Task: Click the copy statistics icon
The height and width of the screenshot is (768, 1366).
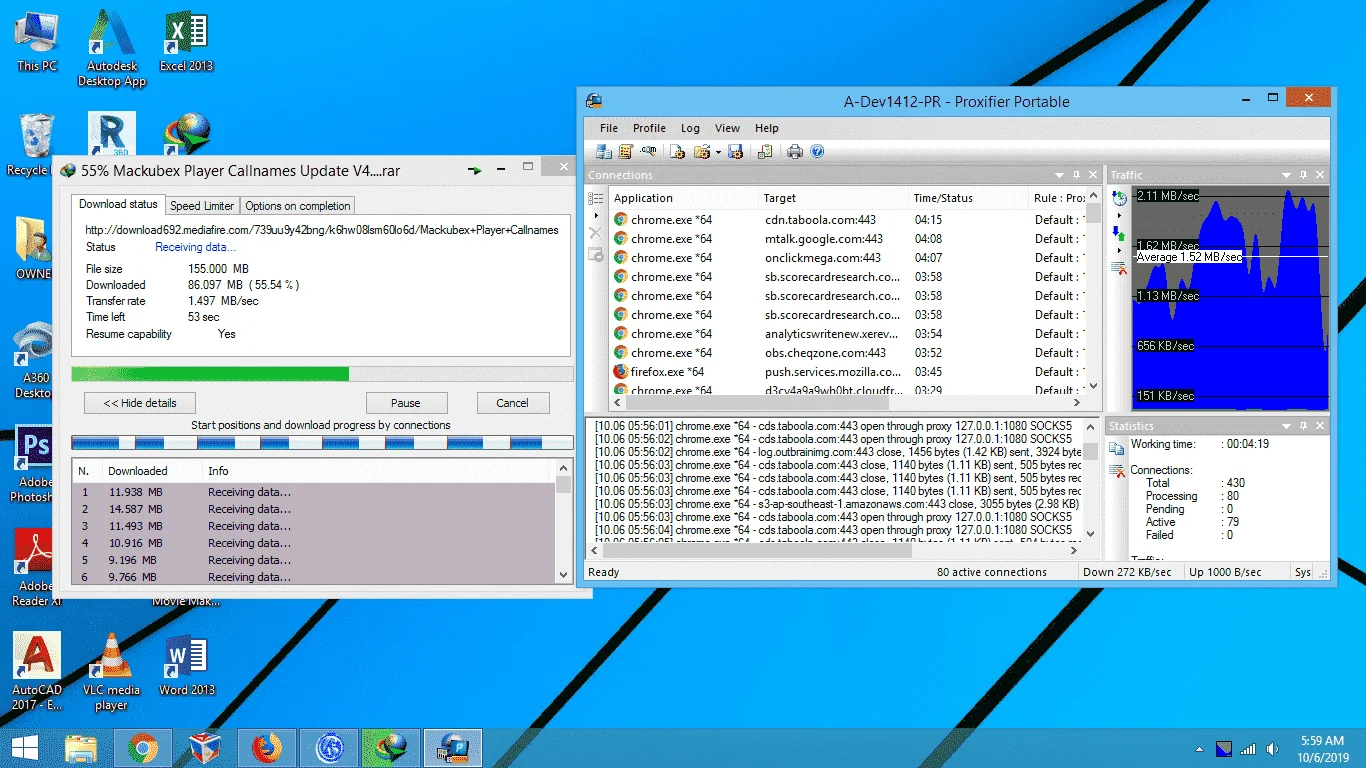Action: [1117, 448]
